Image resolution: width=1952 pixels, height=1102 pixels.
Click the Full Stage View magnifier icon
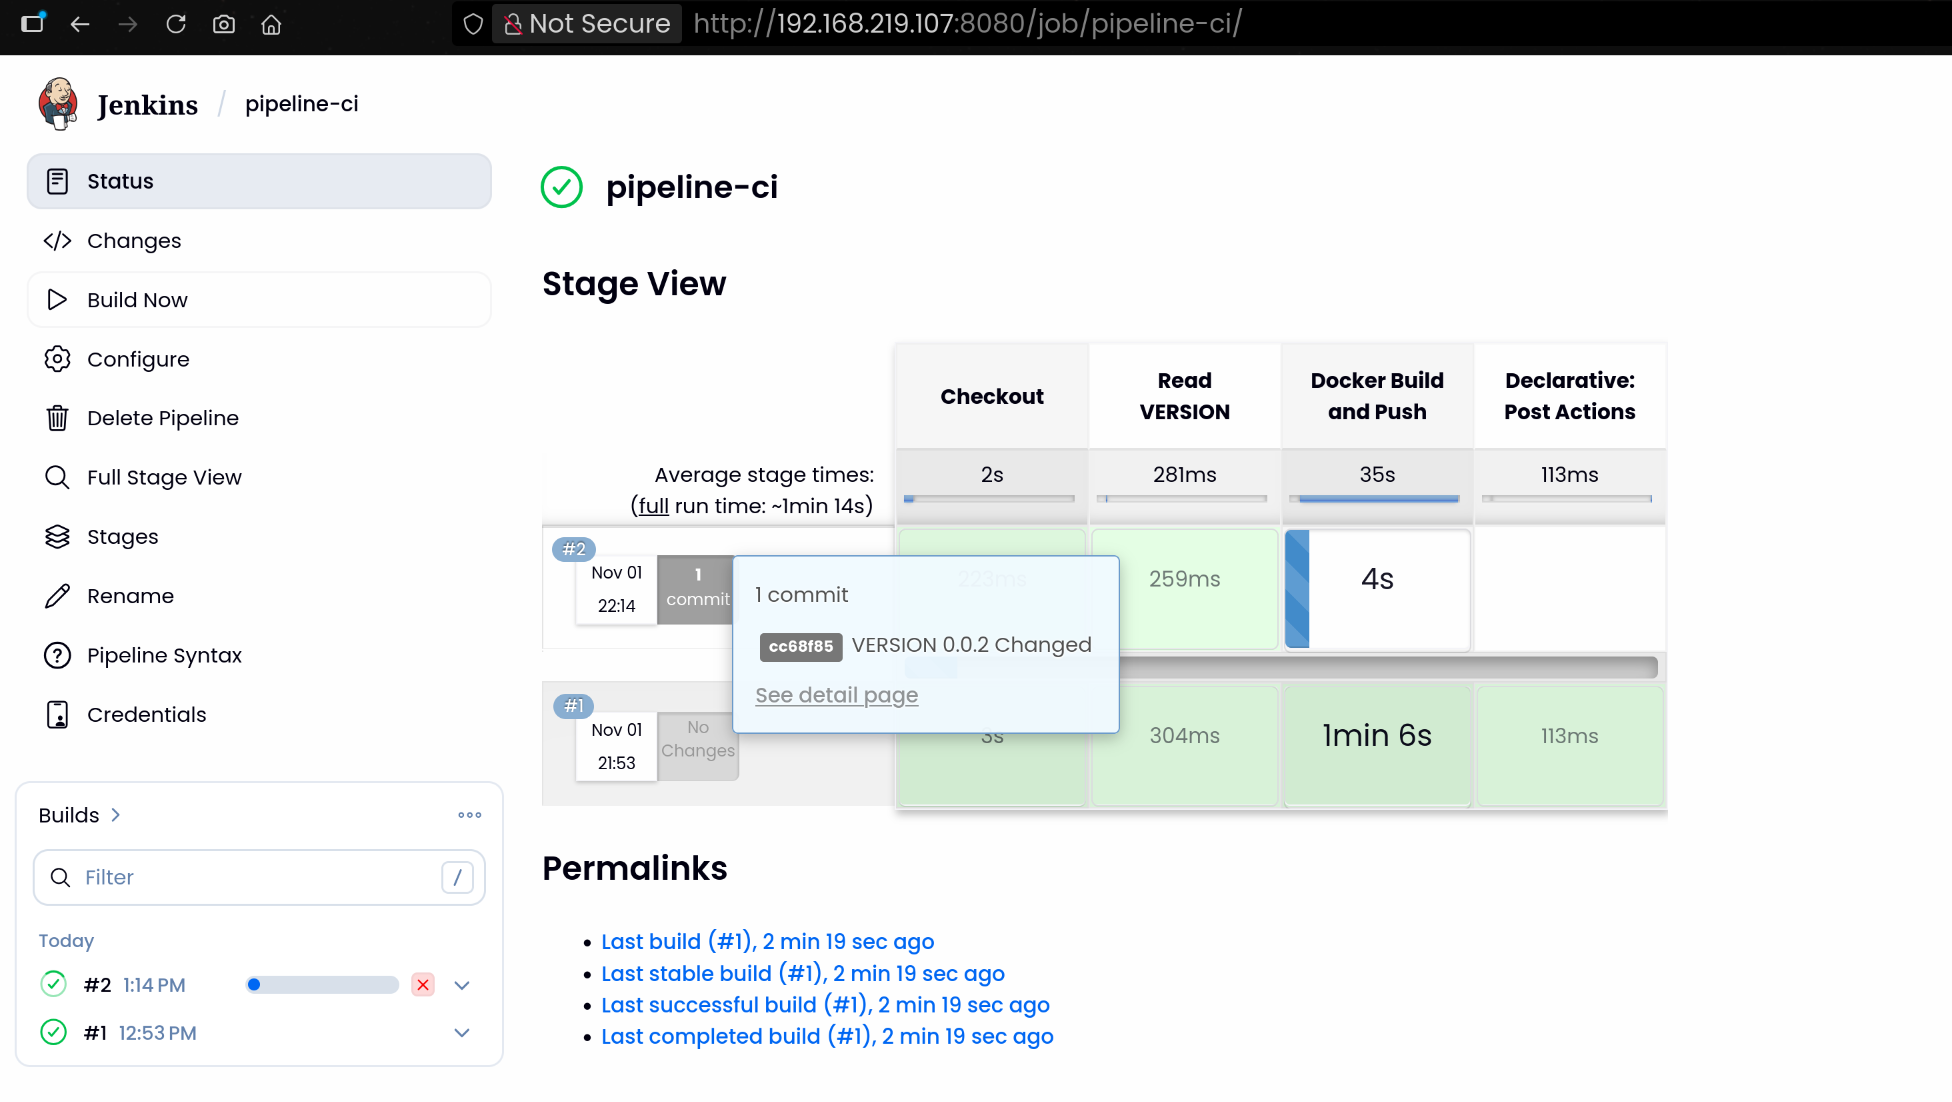pos(57,477)
